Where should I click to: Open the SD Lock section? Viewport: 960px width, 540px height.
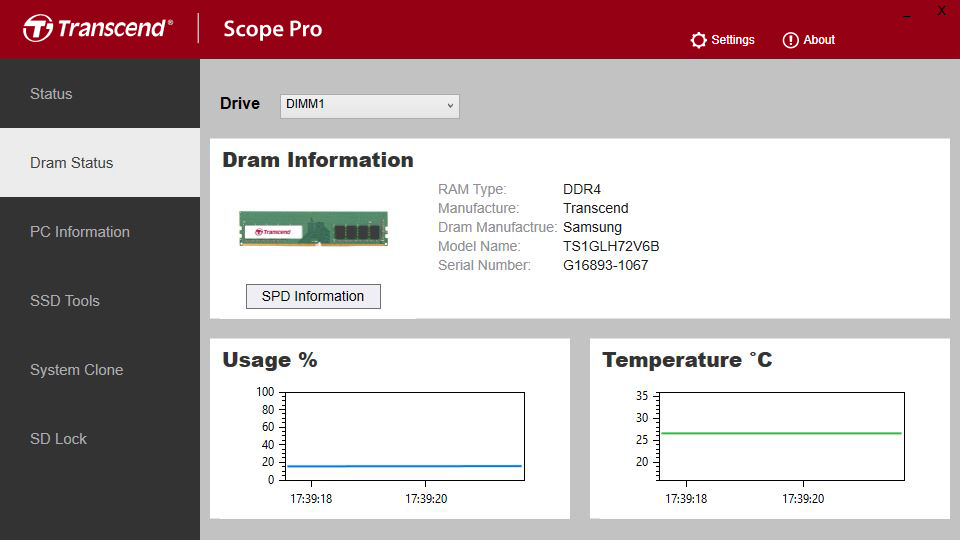100,439
